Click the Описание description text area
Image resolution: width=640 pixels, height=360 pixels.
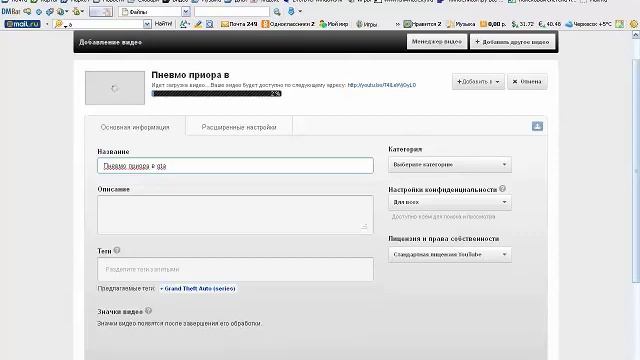click(x=236, y=215)
